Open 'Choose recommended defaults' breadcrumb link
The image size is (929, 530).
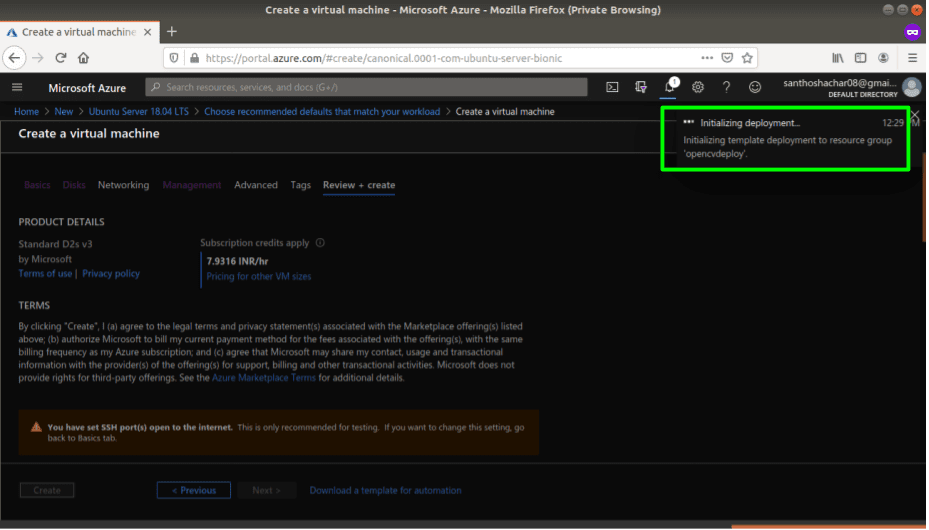tap(322, 111)
